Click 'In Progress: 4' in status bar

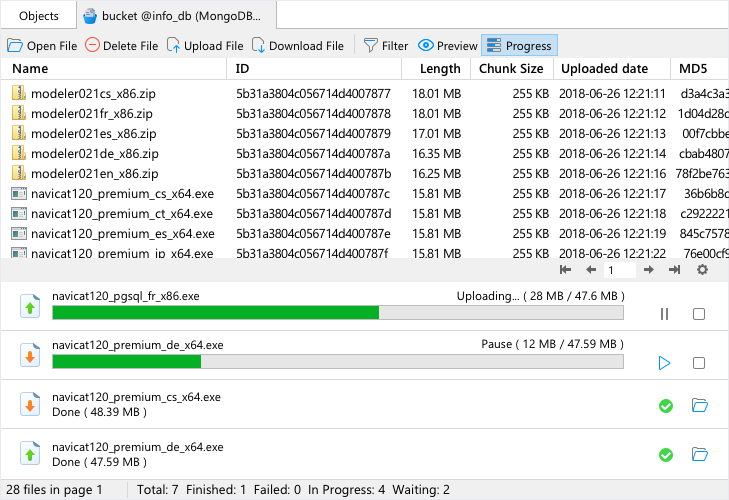point(346,490)
